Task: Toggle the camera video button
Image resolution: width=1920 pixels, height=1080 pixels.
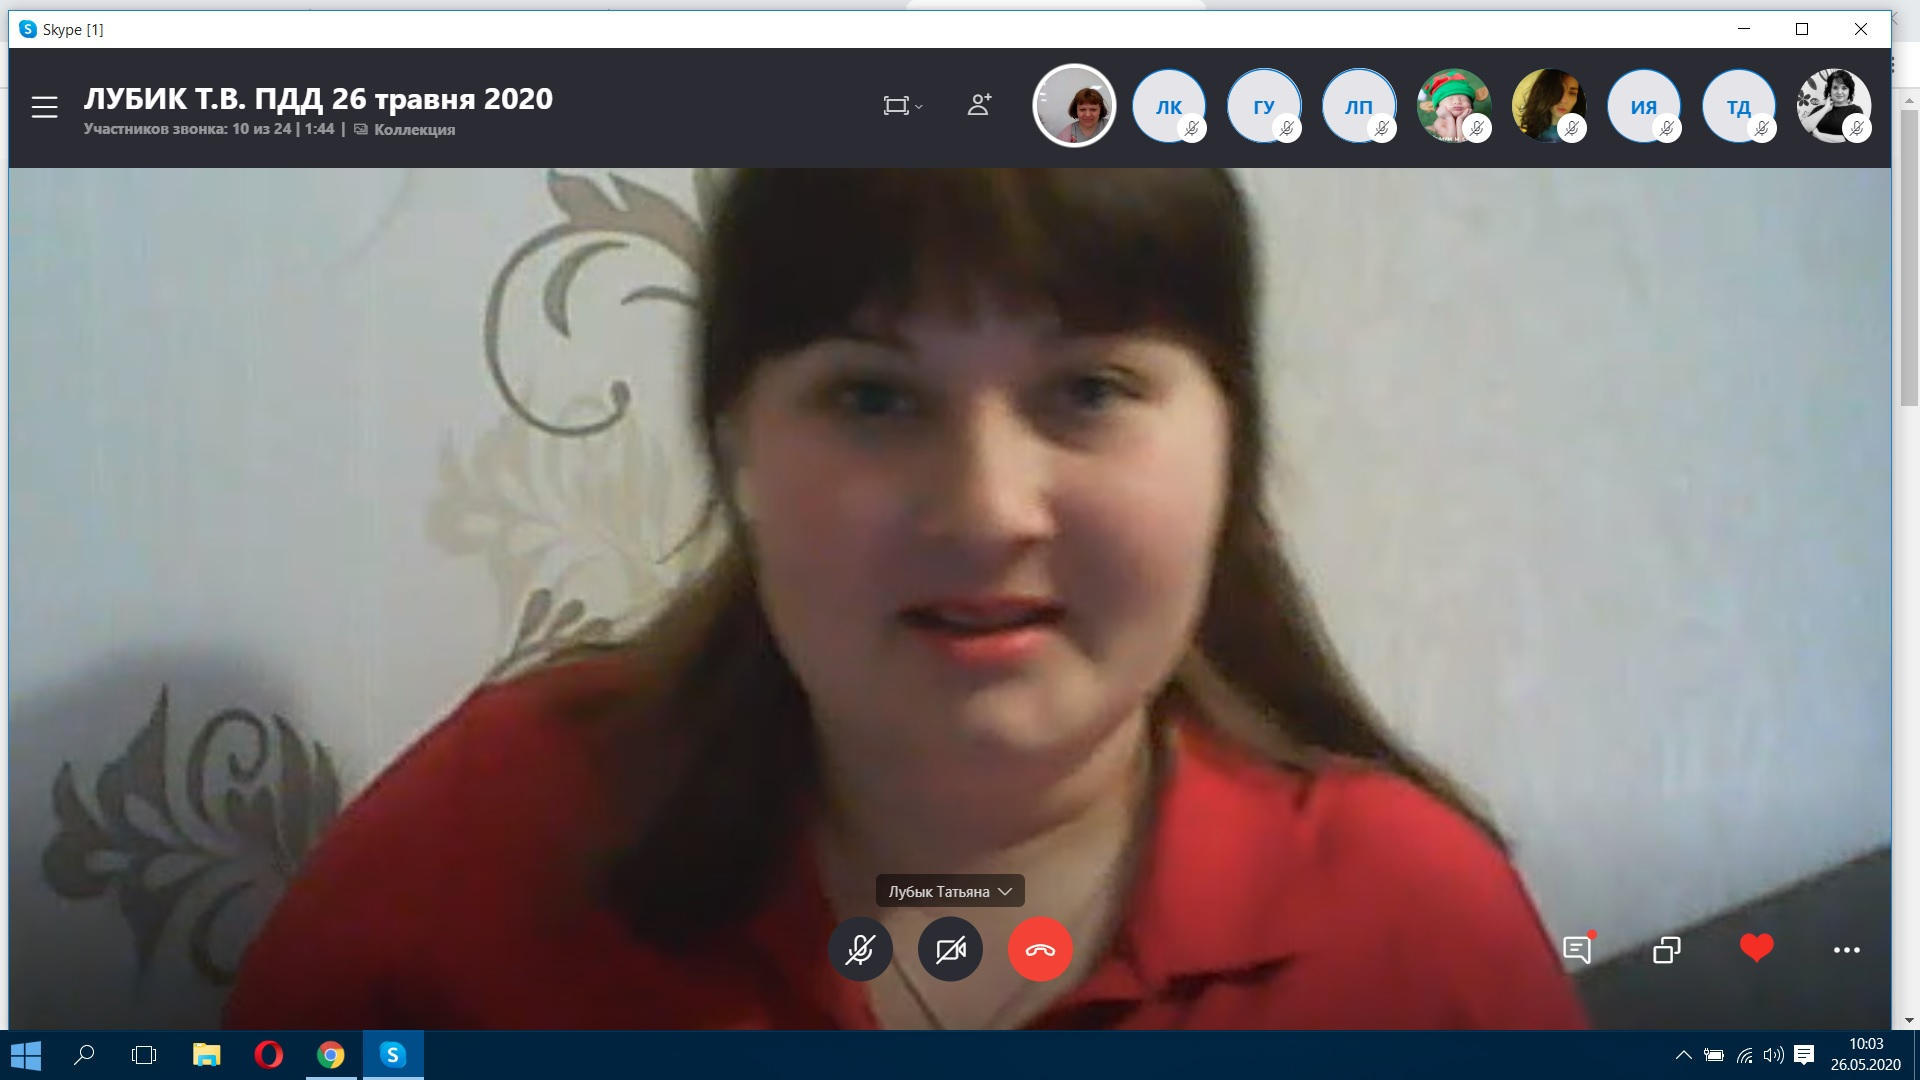Action: [950, 949]
